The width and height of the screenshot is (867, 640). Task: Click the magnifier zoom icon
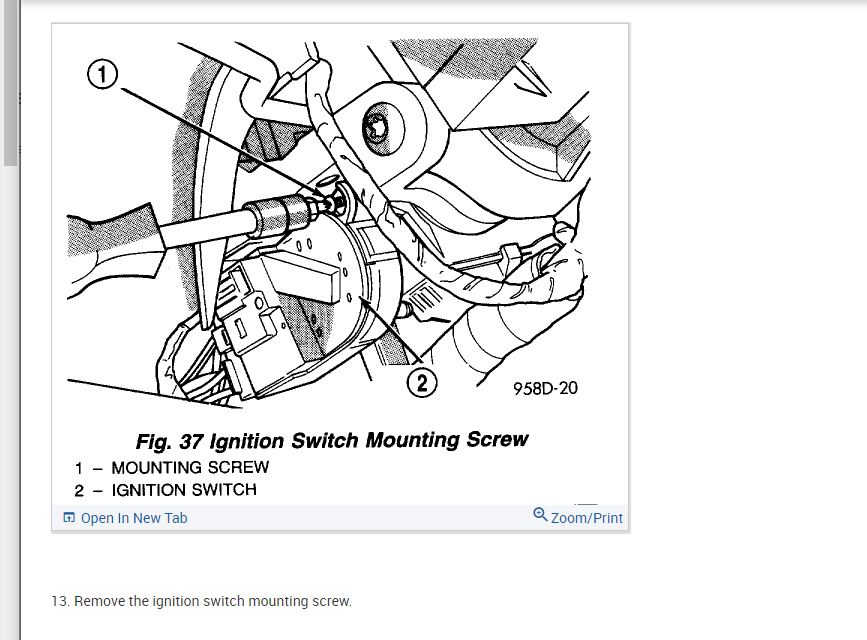540,515
